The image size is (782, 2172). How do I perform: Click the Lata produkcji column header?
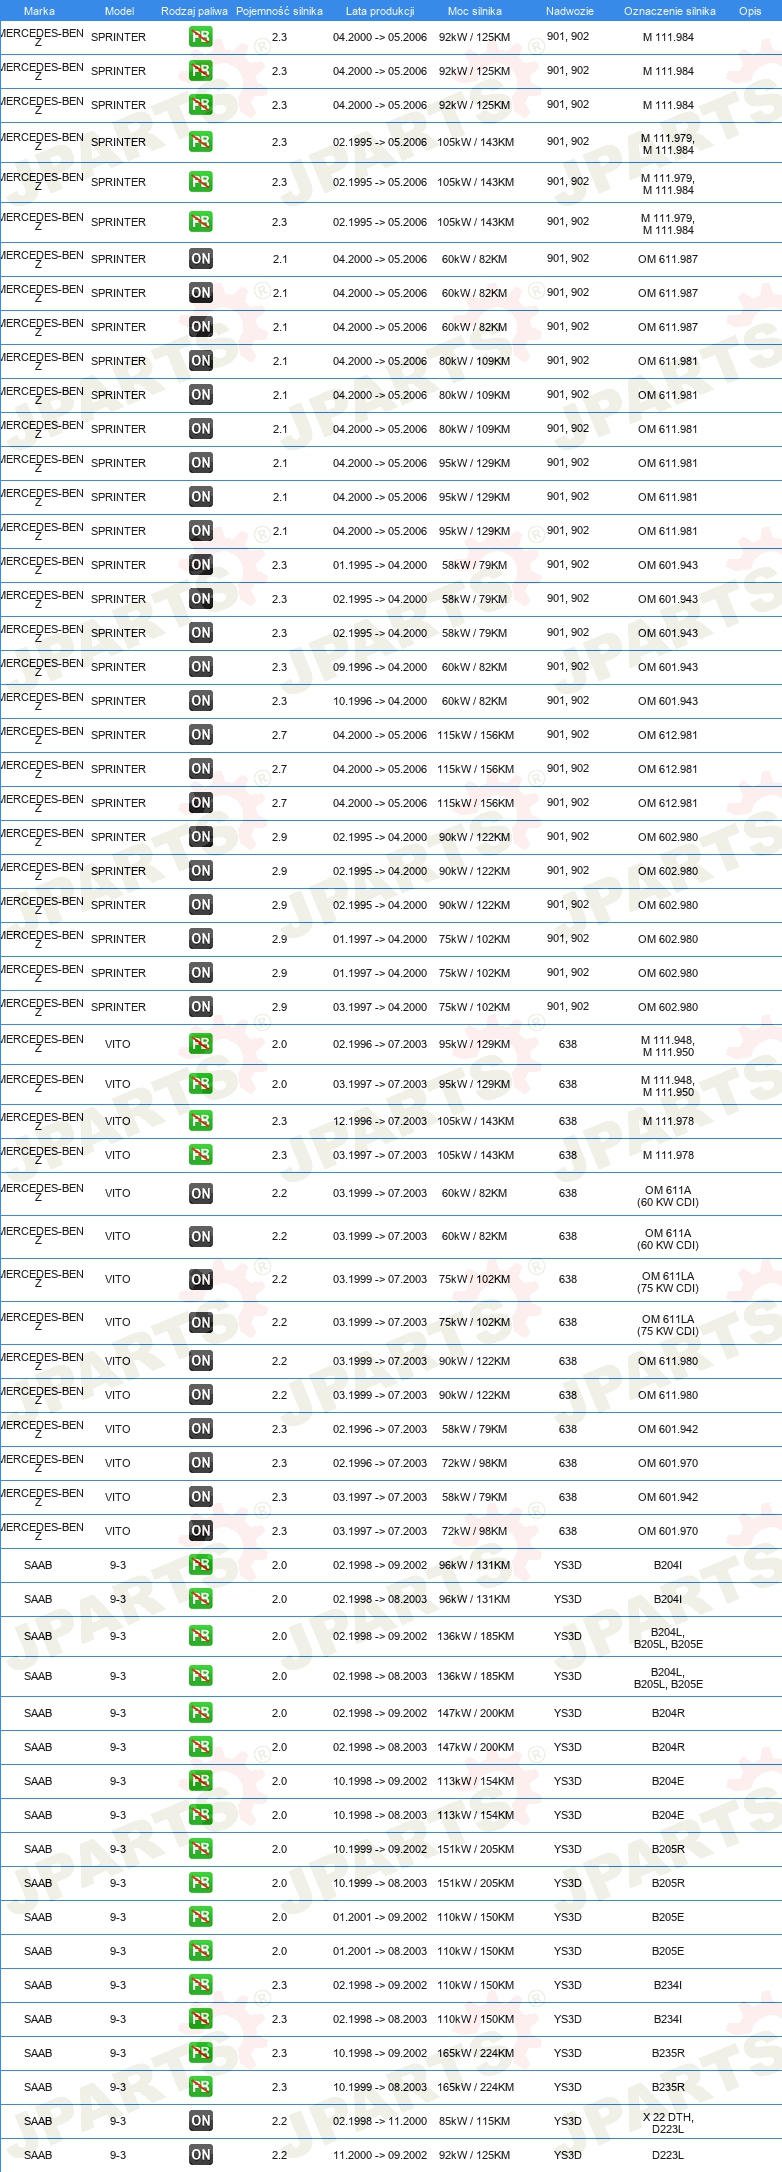point(380,11)
